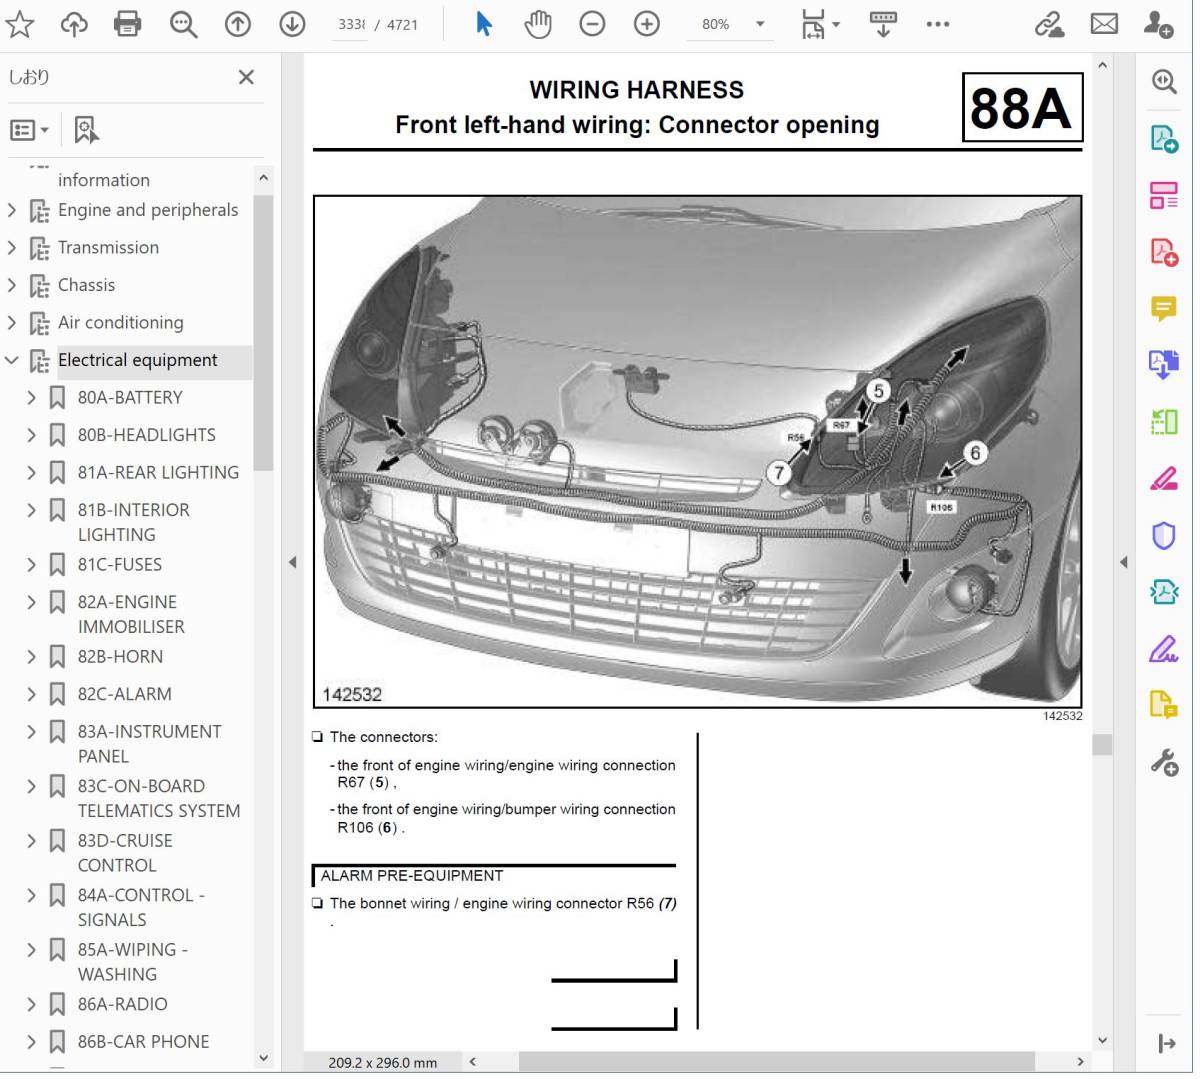Open the 81A-REAR LIGHTING bookmark
The height and width of the screenshot is (1079, 1200).
coord(158,473)
